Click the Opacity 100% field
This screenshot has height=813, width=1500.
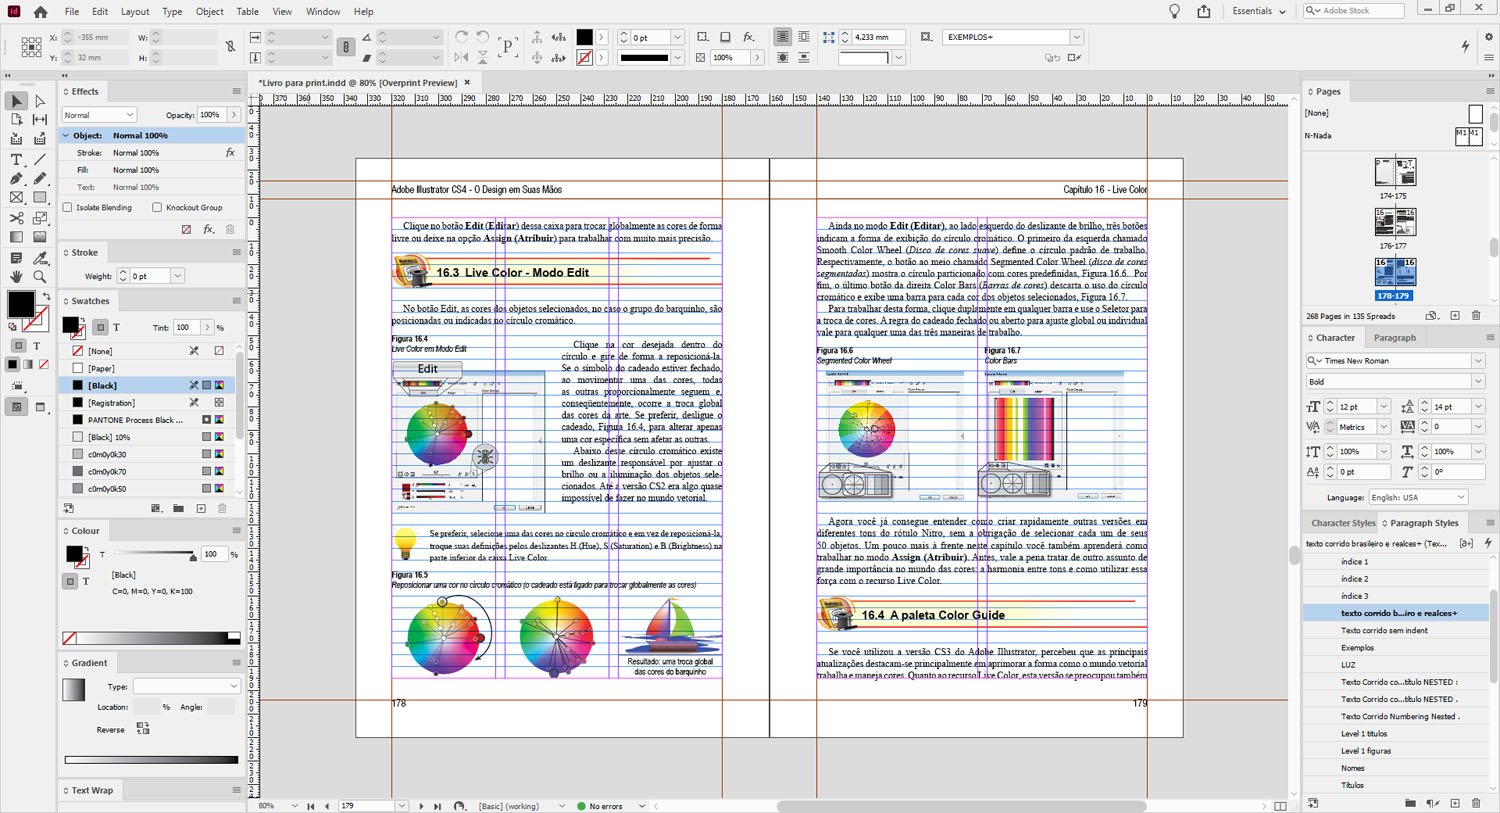[x=212, y=115]
